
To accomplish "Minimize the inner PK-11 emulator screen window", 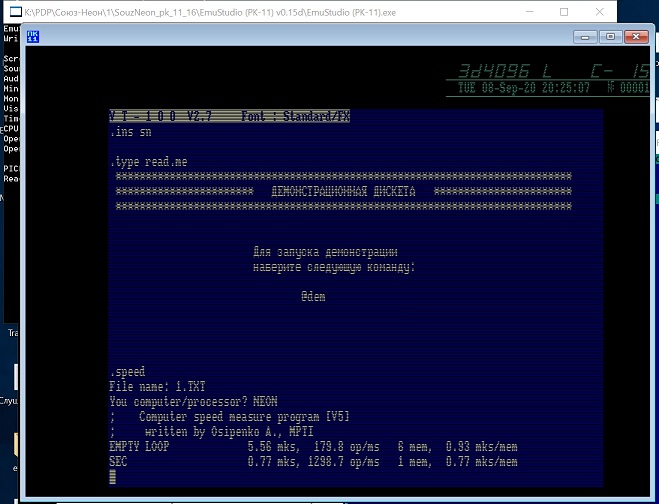I will [x=586, y=37].
